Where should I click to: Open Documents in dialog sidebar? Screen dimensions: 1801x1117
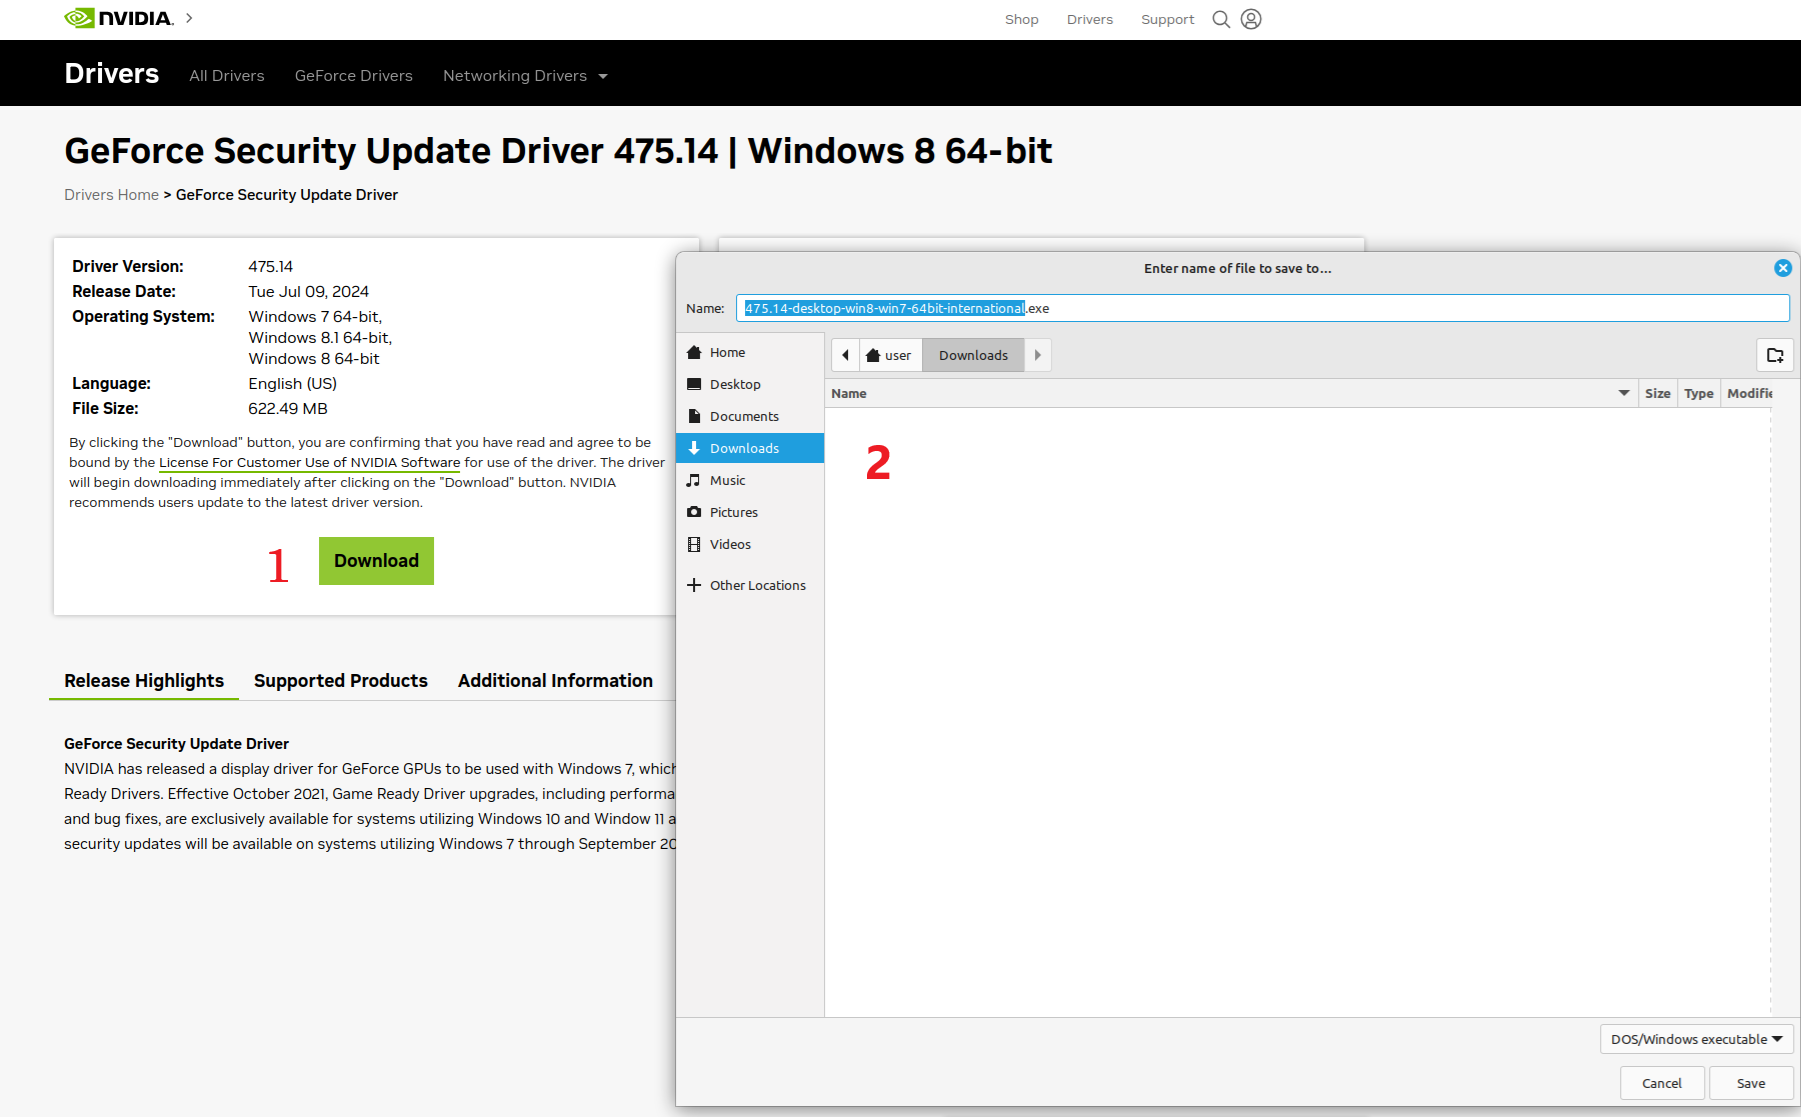pyautogui.click(x=749, y=416)
